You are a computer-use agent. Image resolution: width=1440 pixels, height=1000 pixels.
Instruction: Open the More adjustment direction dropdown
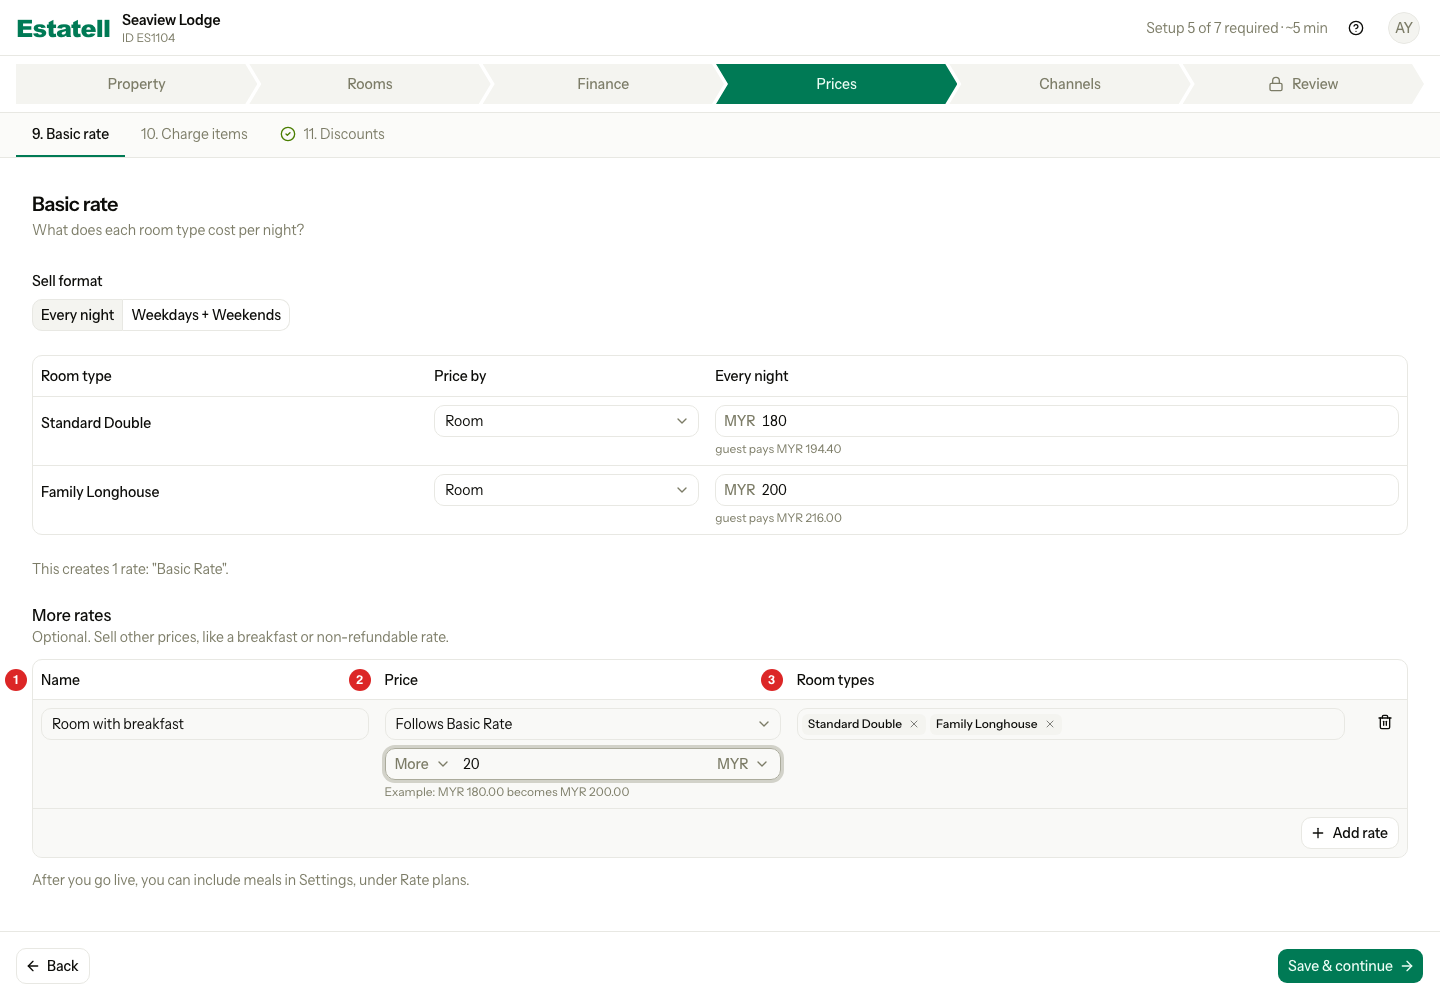click(x=421, y=764)
